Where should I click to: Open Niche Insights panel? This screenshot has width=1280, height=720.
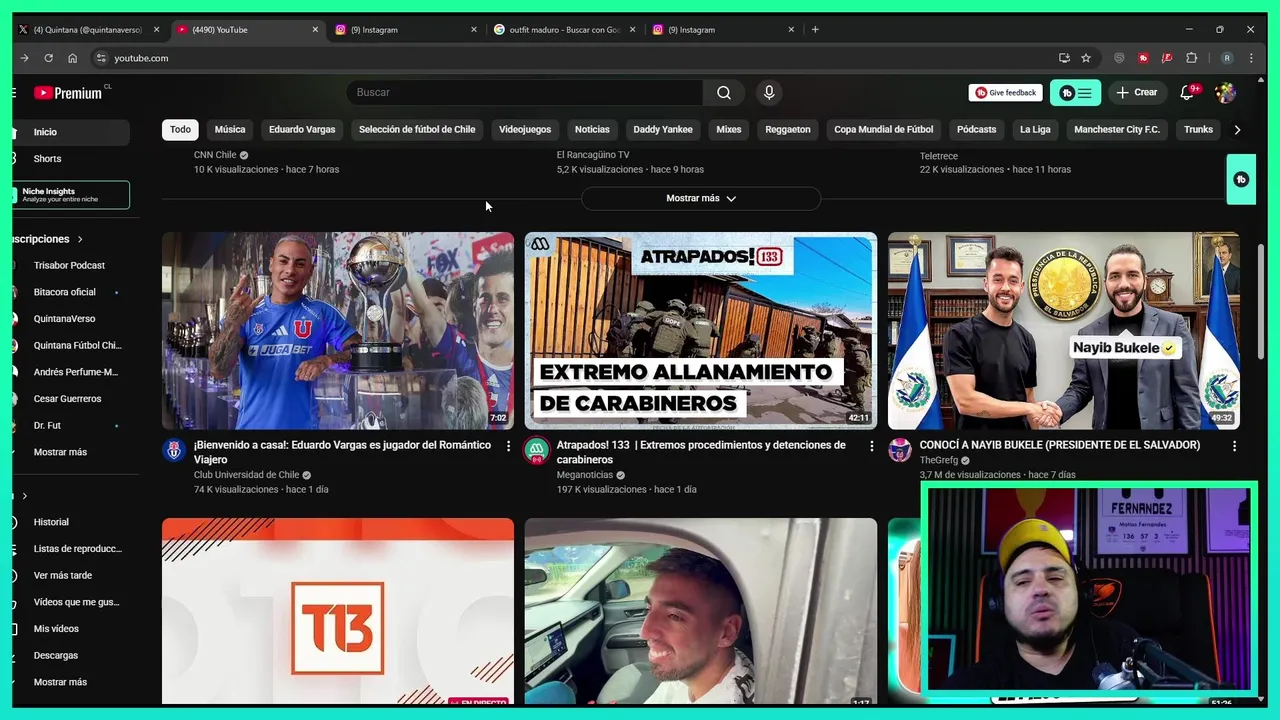70,195
